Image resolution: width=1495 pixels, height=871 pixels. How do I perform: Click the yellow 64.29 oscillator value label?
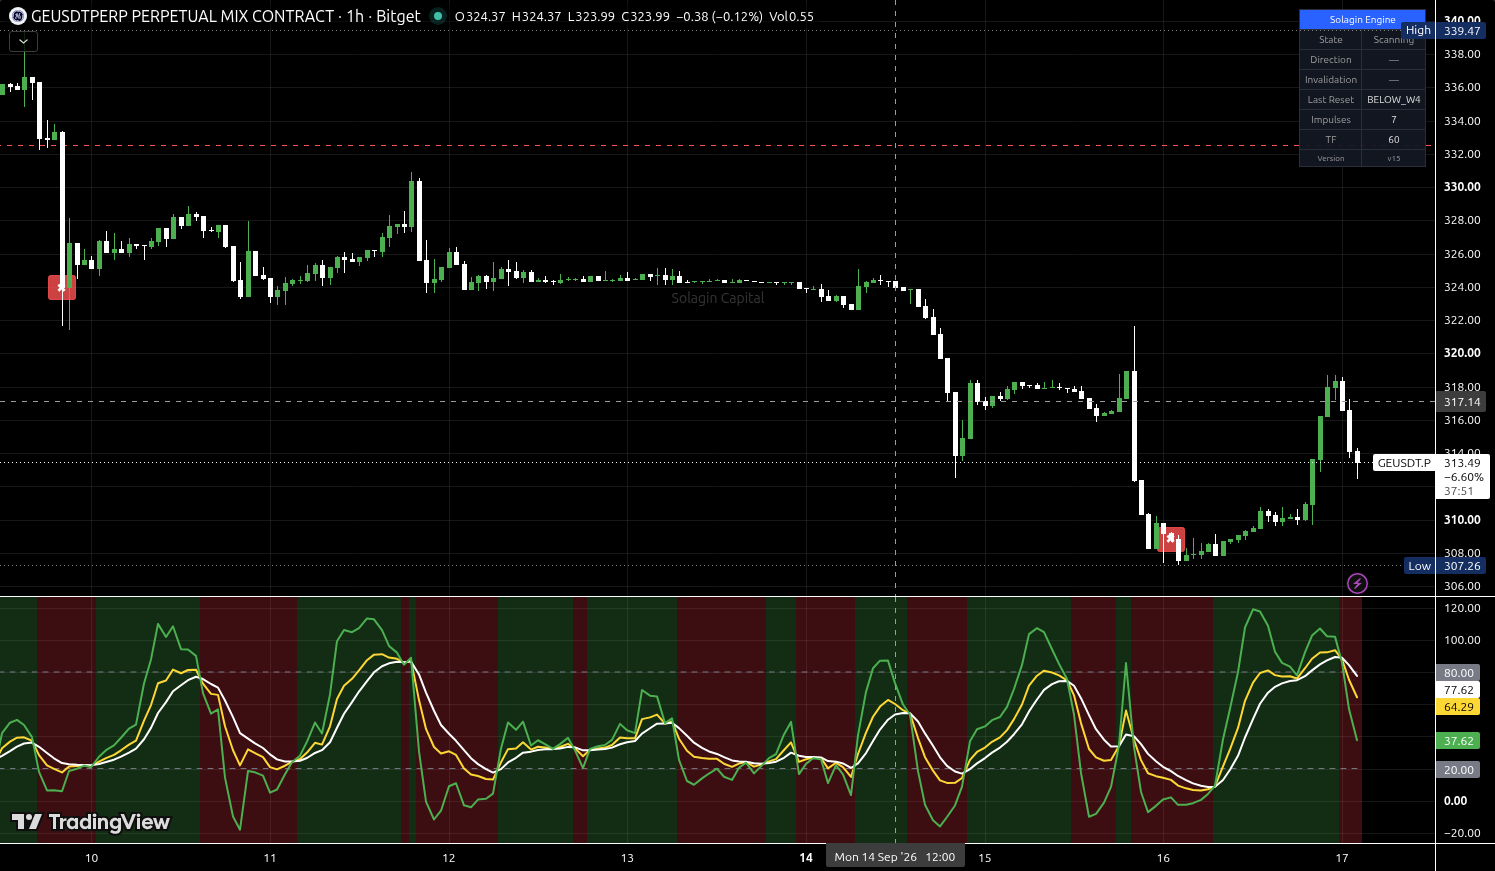[x=1459, y=707]
